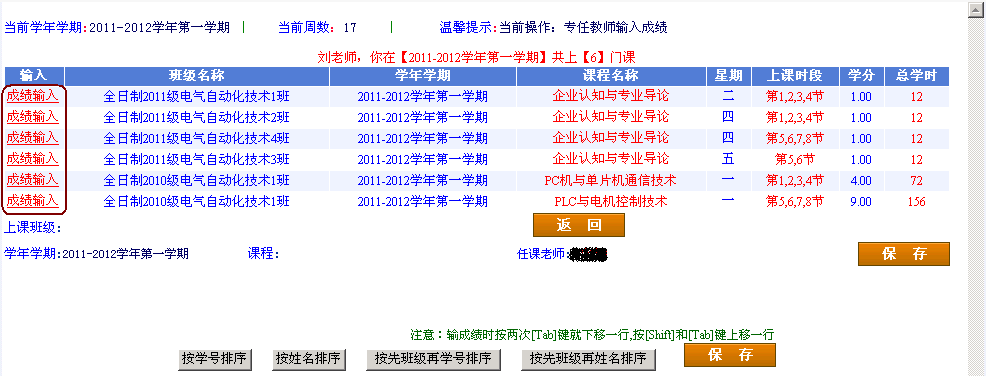Click the 返回 button
This screenshot has height=376, width=986.
pos(579,225)
